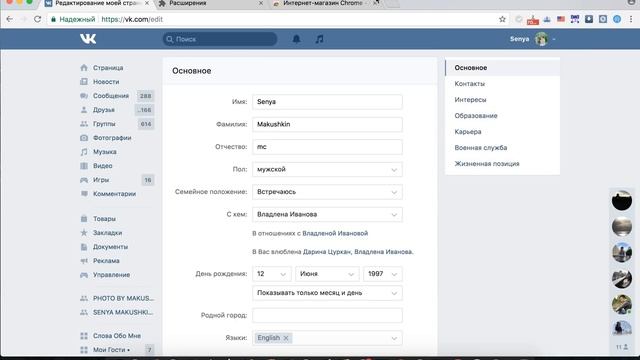
Task: Select Жизненная позиция section
Action: click(x=502, y=164)
